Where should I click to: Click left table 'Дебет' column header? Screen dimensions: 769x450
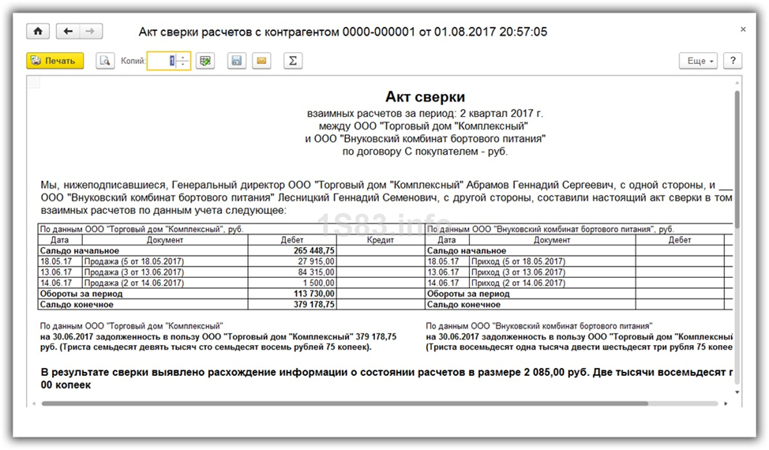[292, 240]
